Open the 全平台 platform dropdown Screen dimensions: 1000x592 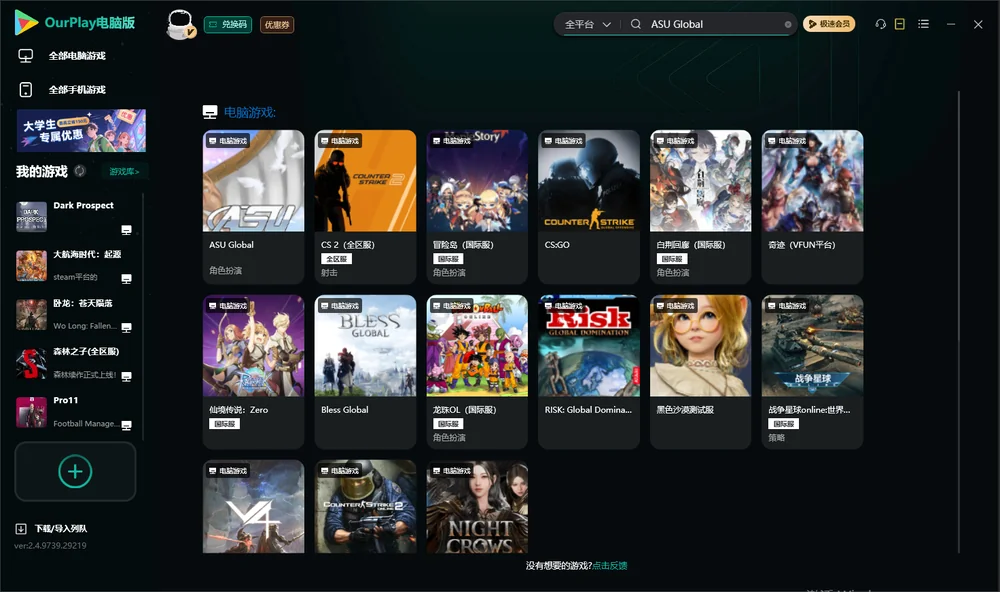[587, 24]
